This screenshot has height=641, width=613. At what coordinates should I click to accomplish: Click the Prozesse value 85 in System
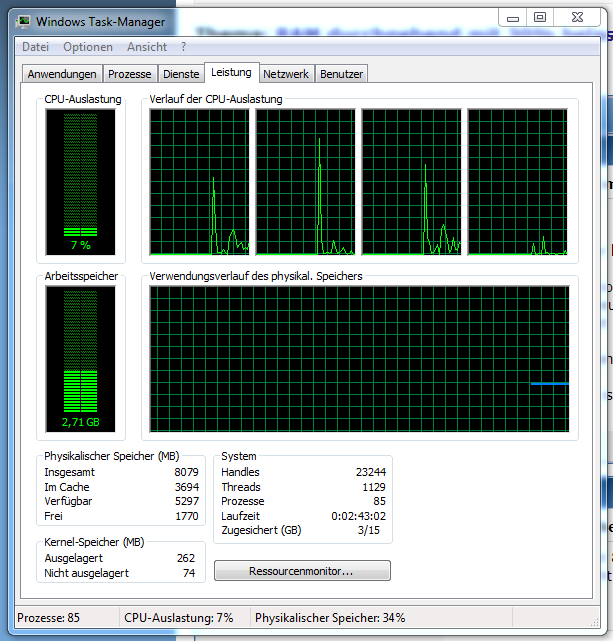click(379, 501)
